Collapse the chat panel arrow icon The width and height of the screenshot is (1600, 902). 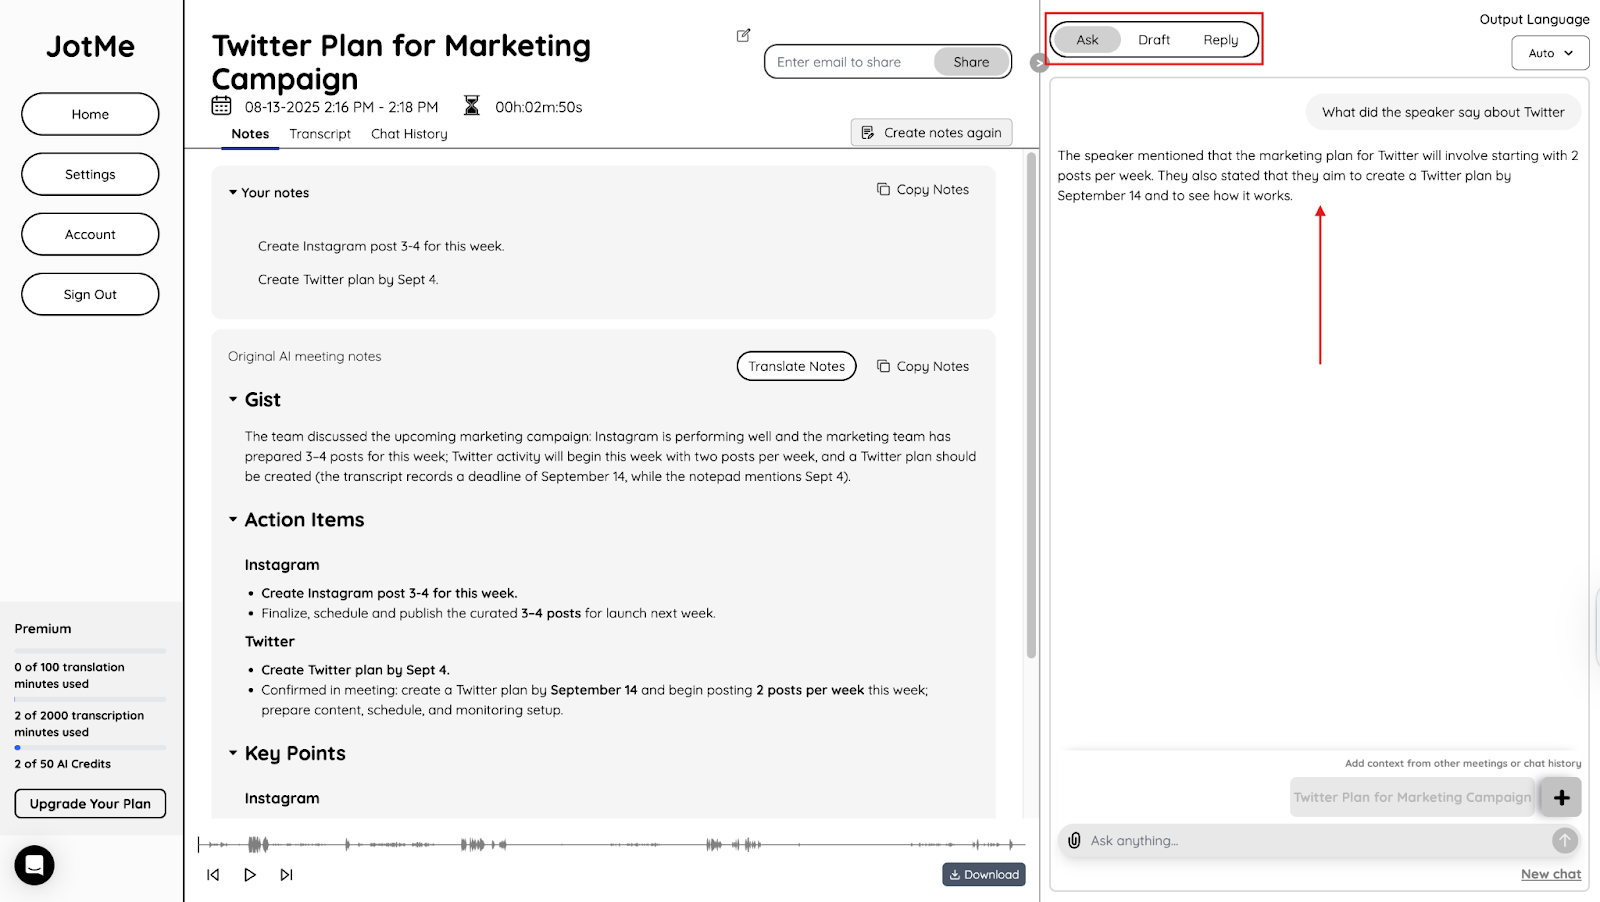[x=1039, y=63]
